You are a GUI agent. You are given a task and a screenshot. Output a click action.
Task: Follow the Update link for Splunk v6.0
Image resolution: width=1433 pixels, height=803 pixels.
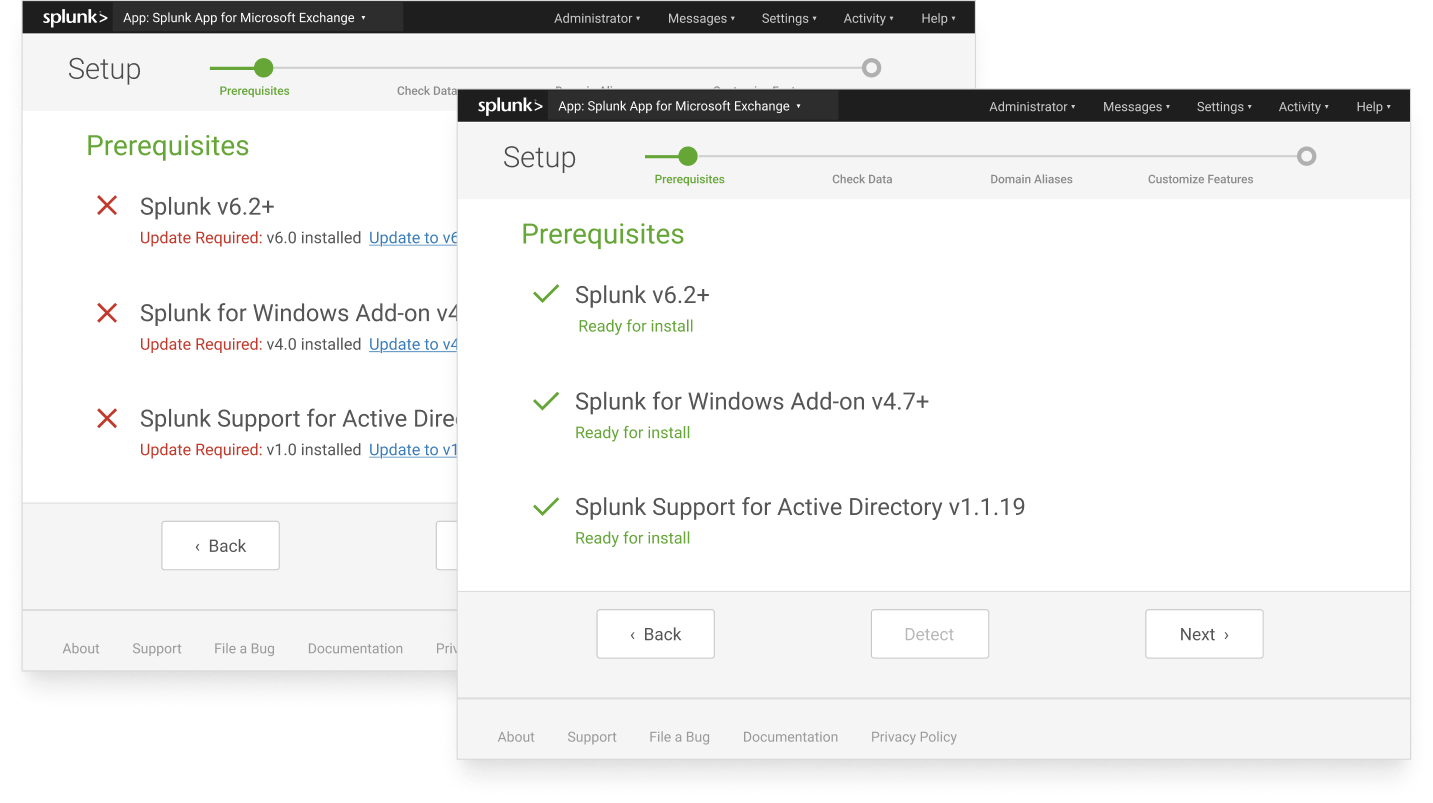(413, 238)
